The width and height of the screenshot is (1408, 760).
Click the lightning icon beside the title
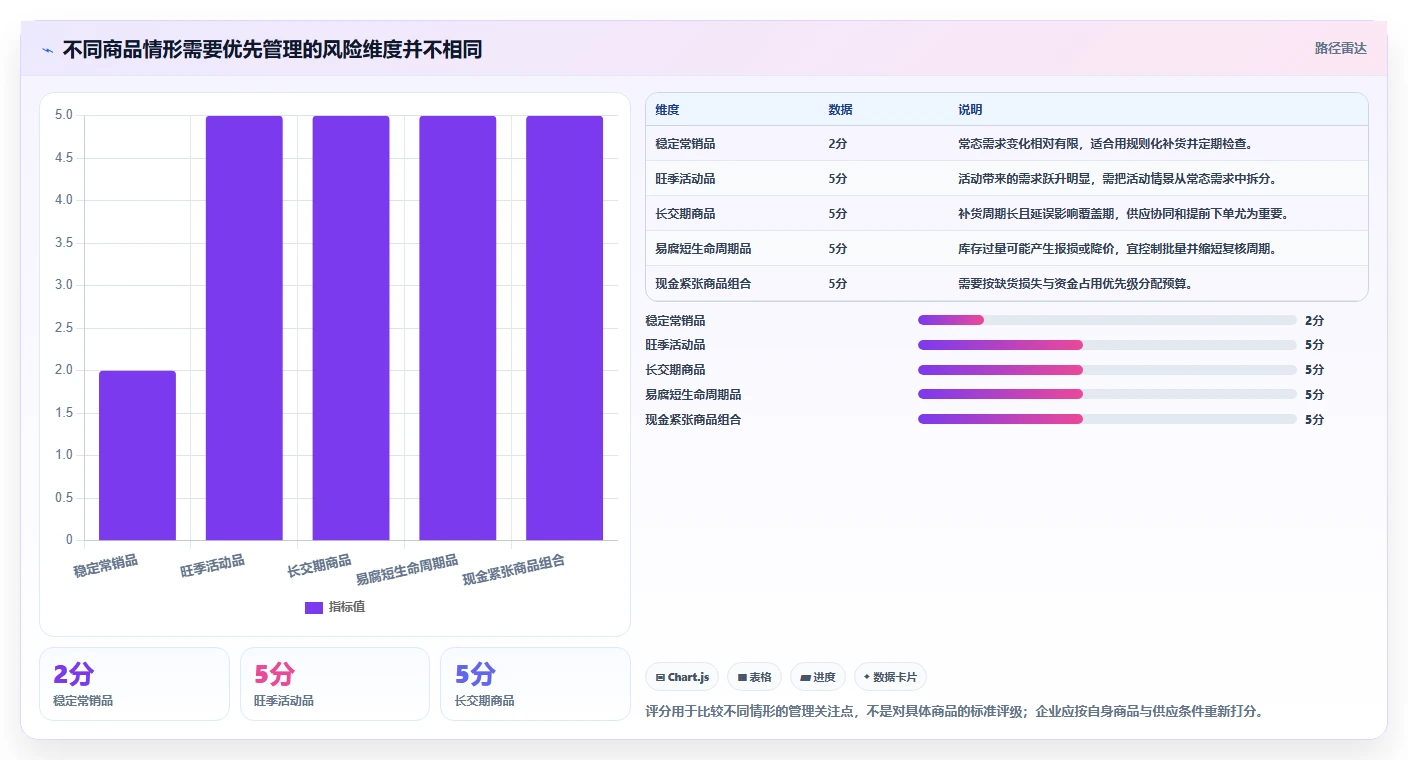tap(48, 50)
